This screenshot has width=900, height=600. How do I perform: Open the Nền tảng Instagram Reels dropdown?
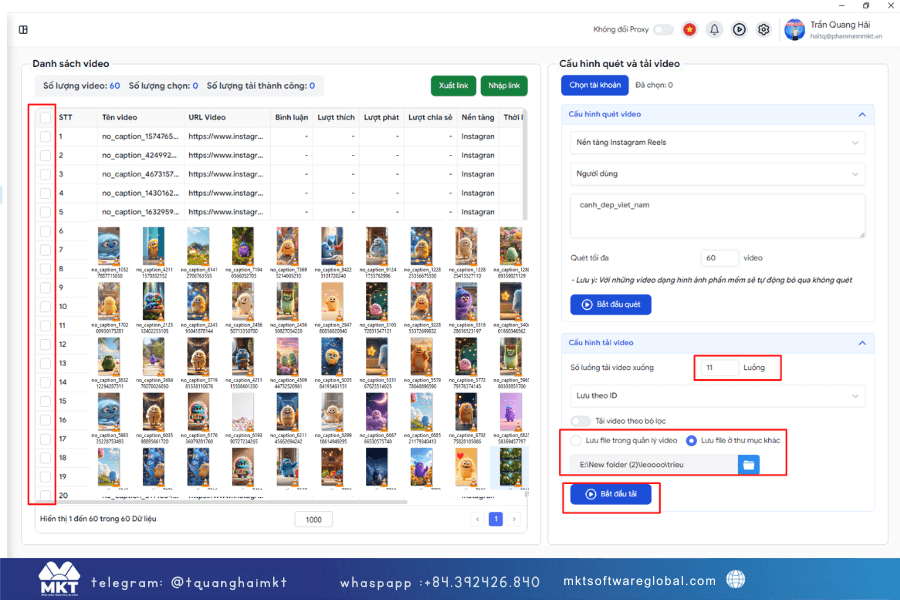(x=717, y=142)
